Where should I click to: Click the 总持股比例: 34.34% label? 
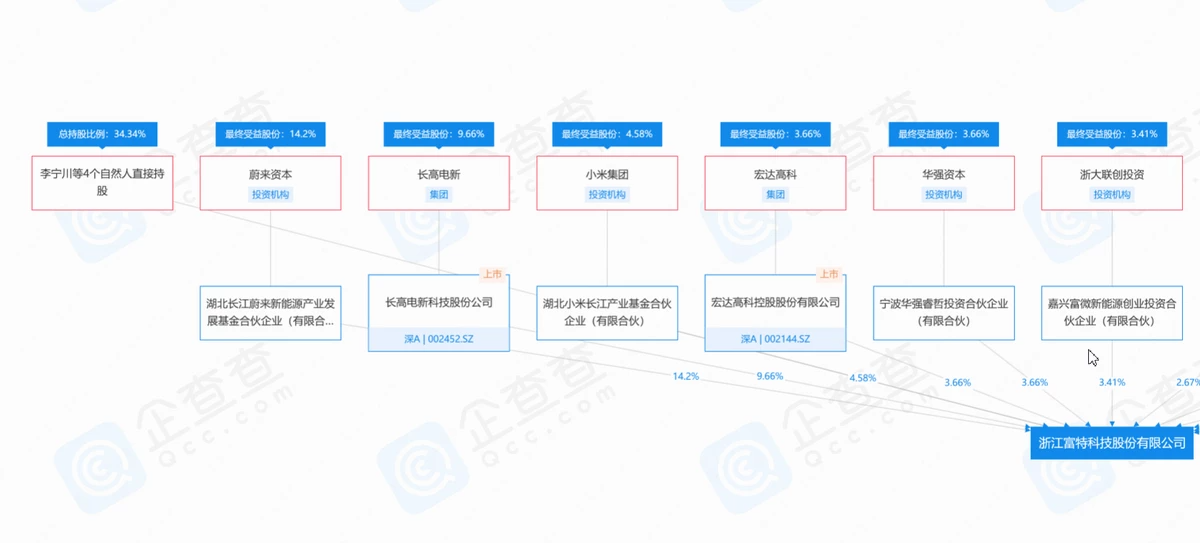tap(102, 134)
